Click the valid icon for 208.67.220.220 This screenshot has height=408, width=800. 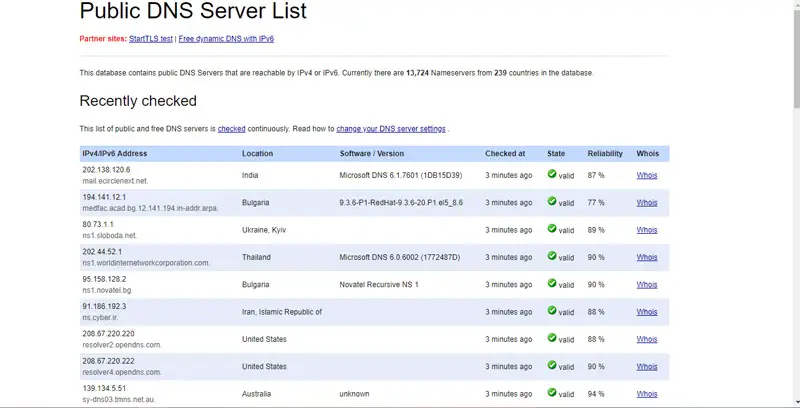[x=552, y=338]
